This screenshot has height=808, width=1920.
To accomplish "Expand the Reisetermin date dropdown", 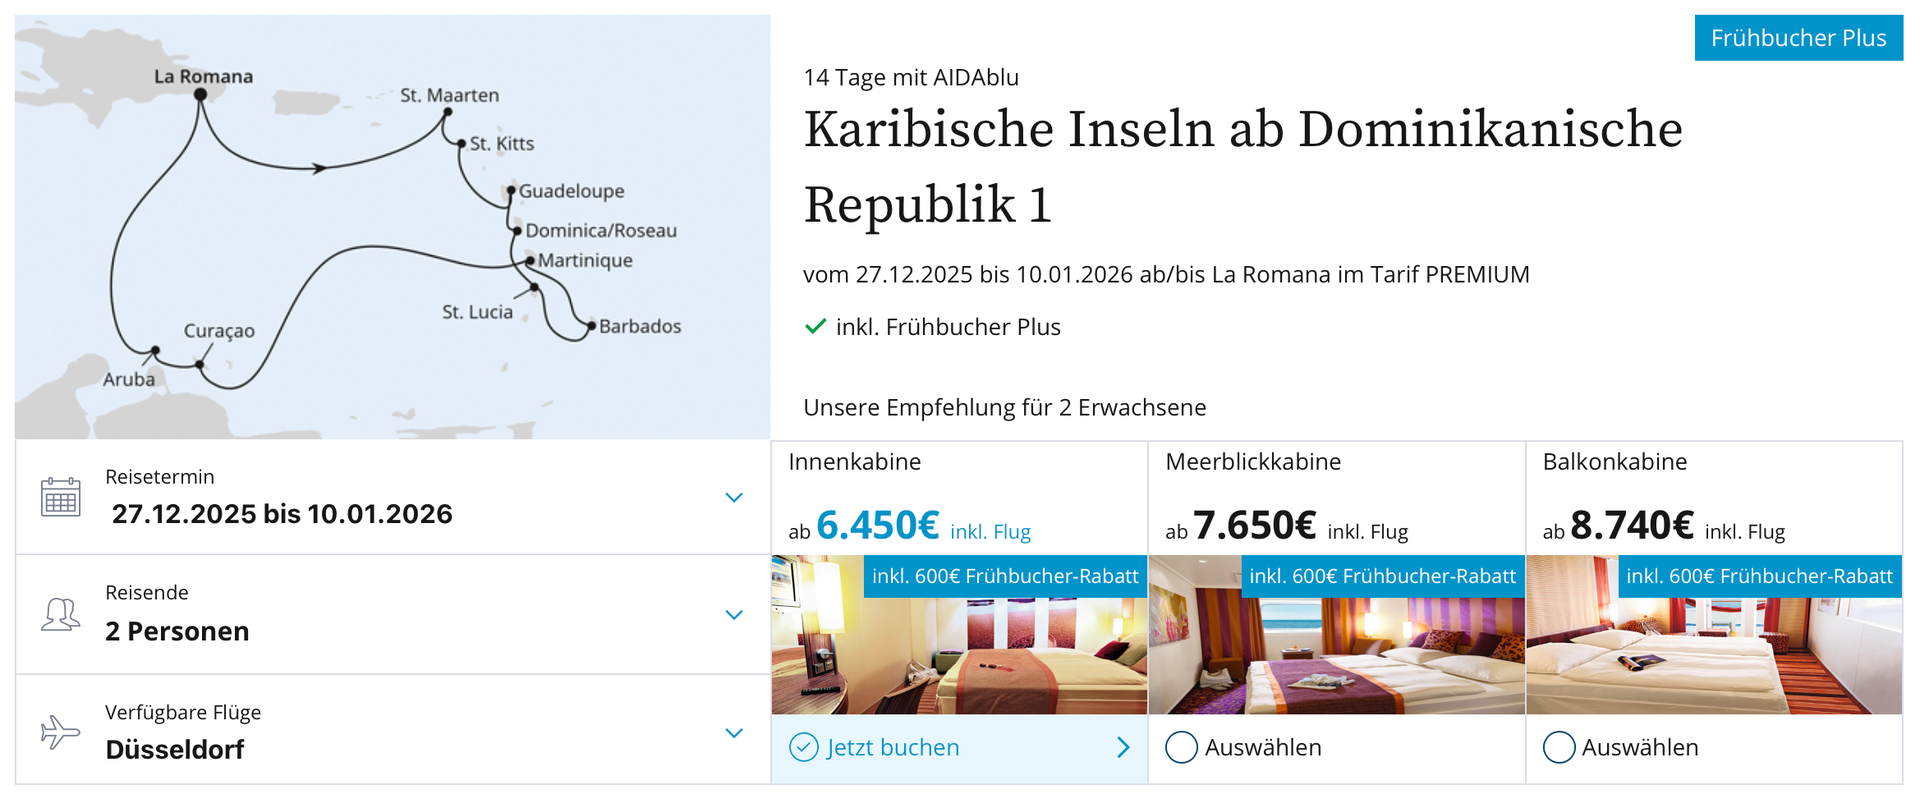I will click(734, 497).
